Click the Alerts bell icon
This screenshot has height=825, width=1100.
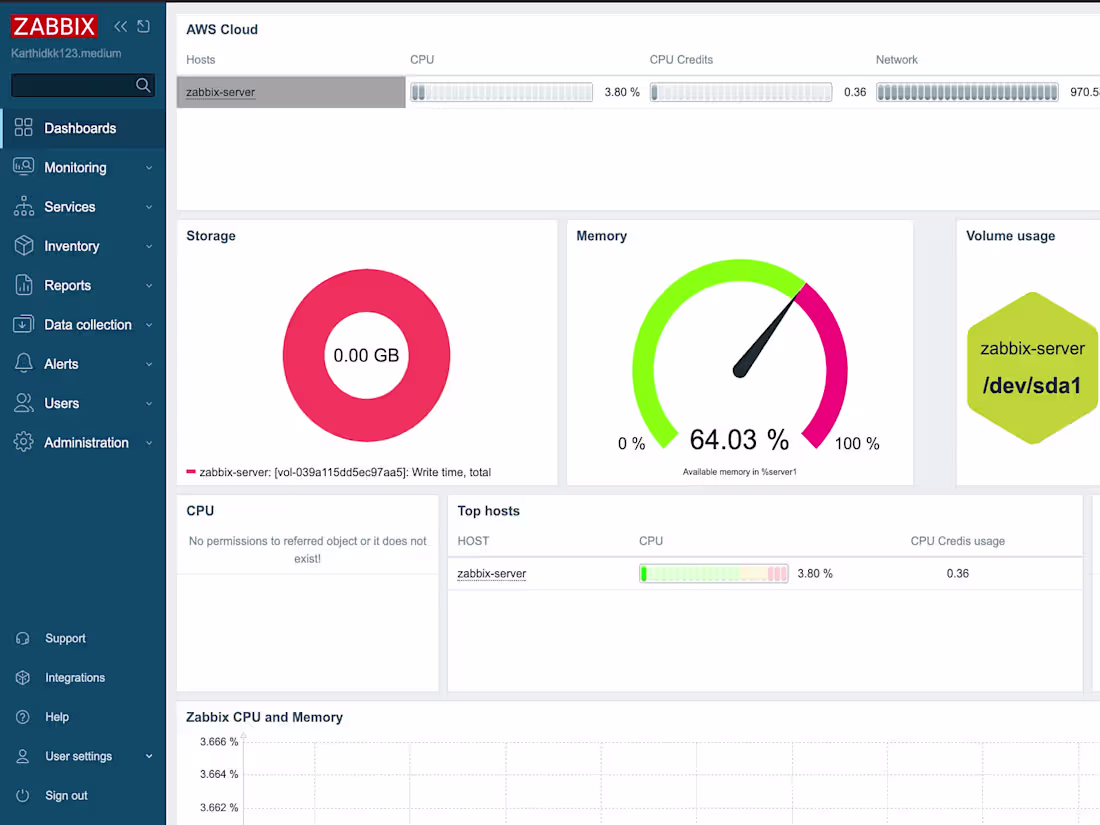tap(23, 364)
